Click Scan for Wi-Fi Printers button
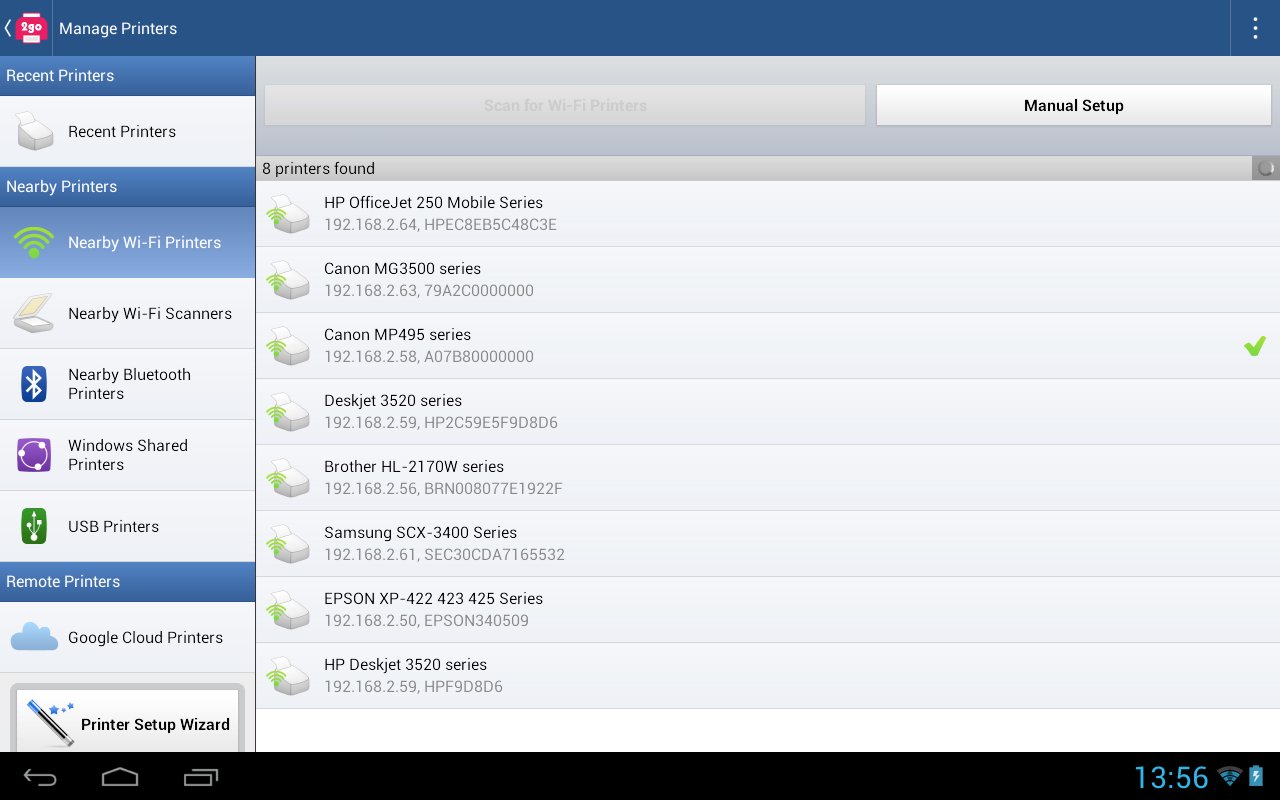The width and height of the screenshot is (1280, 800). click(565, 105)
